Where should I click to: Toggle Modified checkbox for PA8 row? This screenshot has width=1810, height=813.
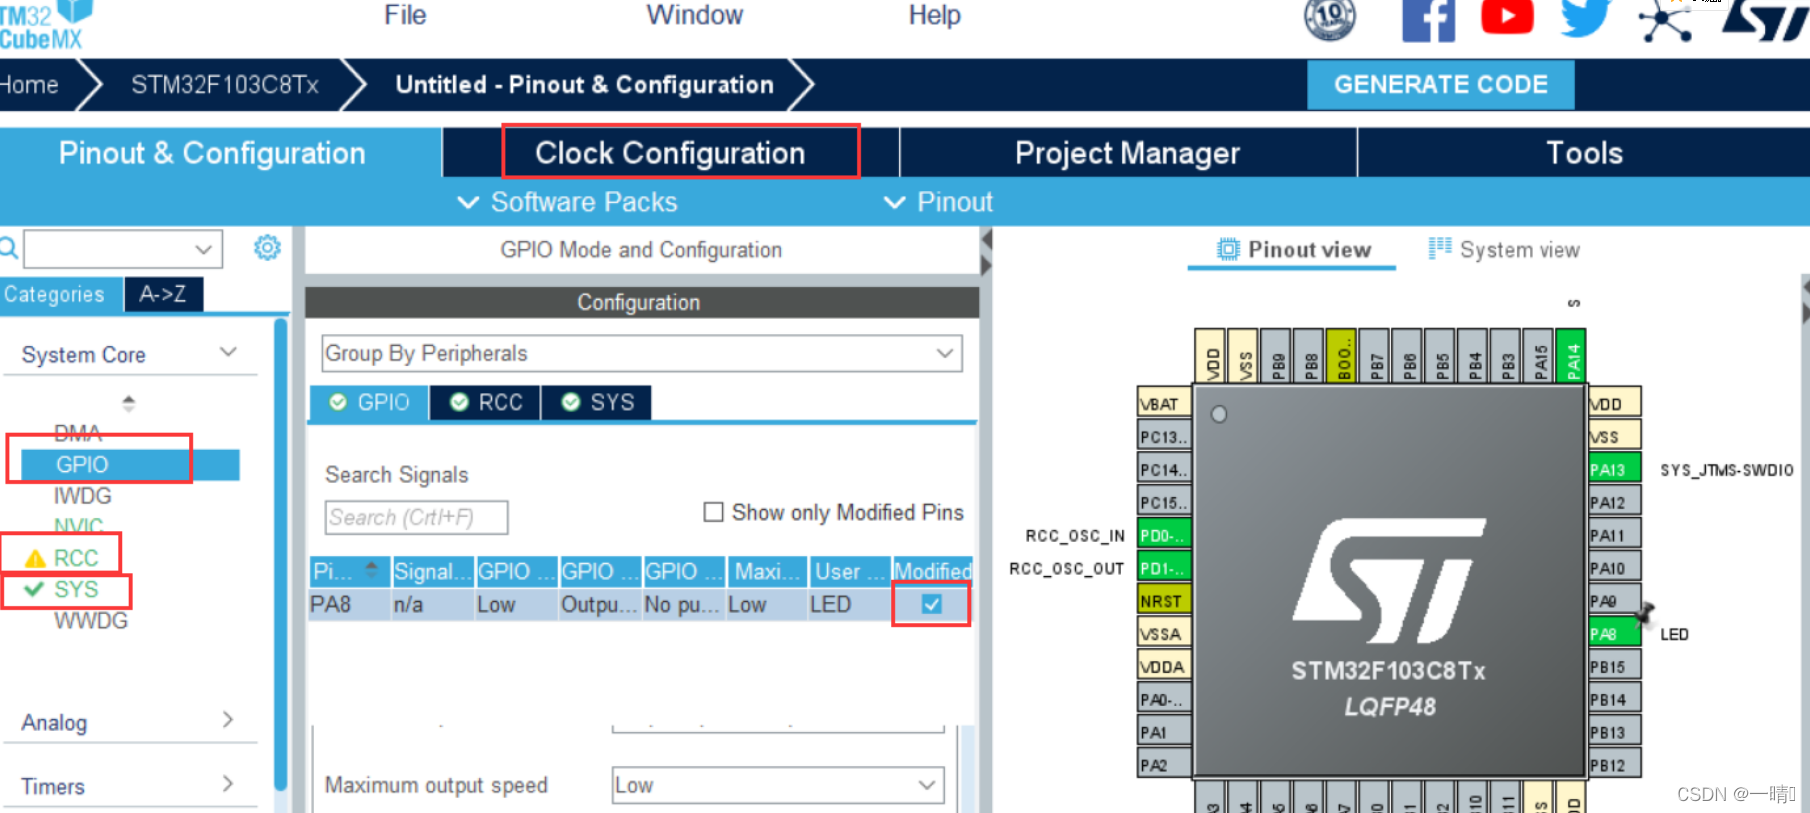[x=931, y=604]
